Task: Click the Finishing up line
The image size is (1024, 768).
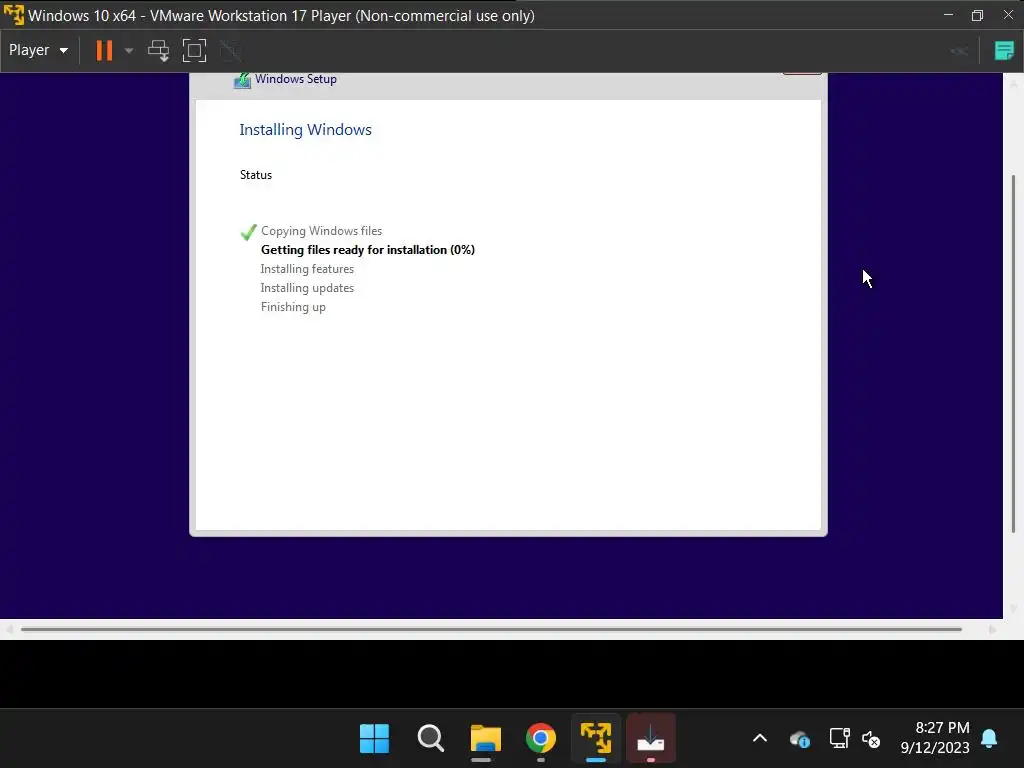Action: pyautogui.click(x=293, y=306)
